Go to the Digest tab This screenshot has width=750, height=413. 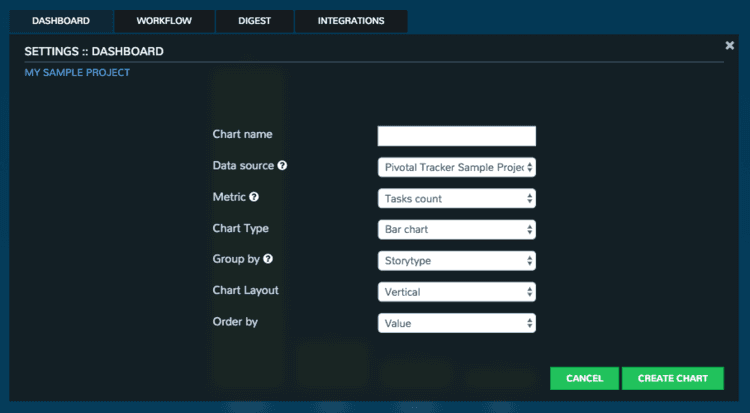pyautogui.click(x=254, y=21)
